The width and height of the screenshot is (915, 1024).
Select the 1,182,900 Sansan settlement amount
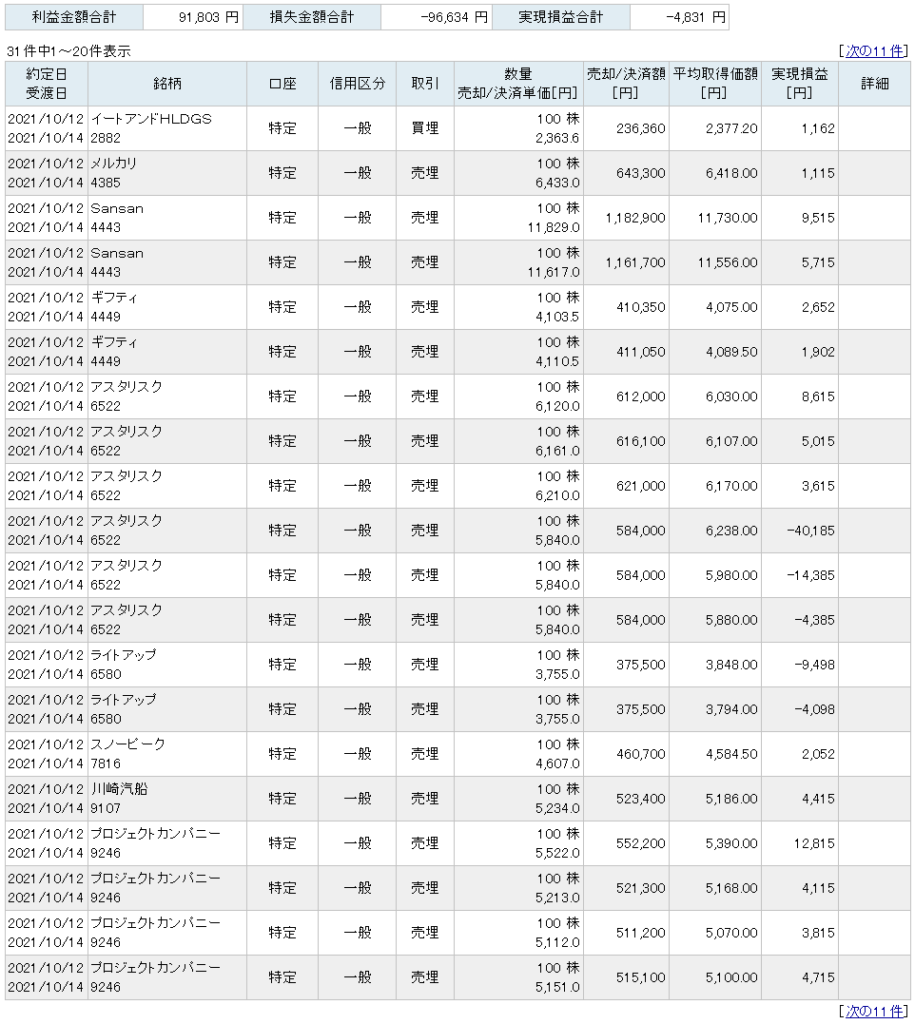point(635,218)
